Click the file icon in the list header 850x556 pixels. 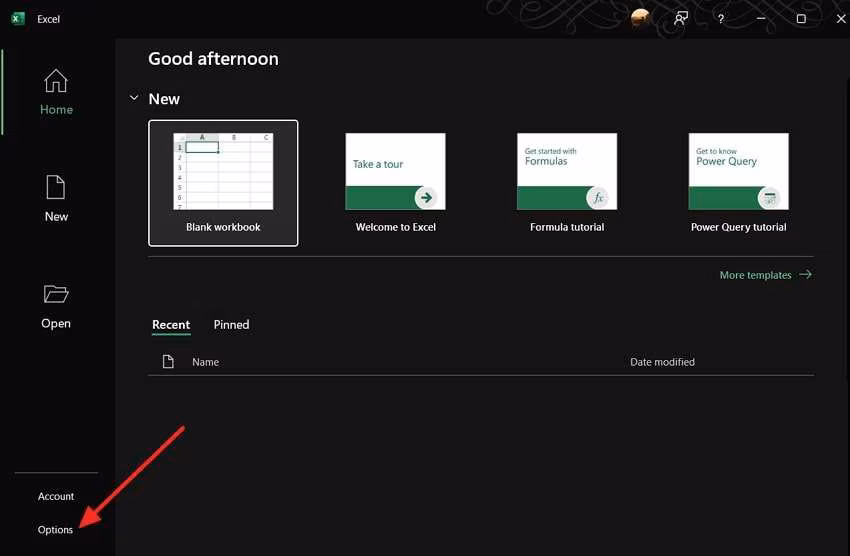[x=168, y=361]
